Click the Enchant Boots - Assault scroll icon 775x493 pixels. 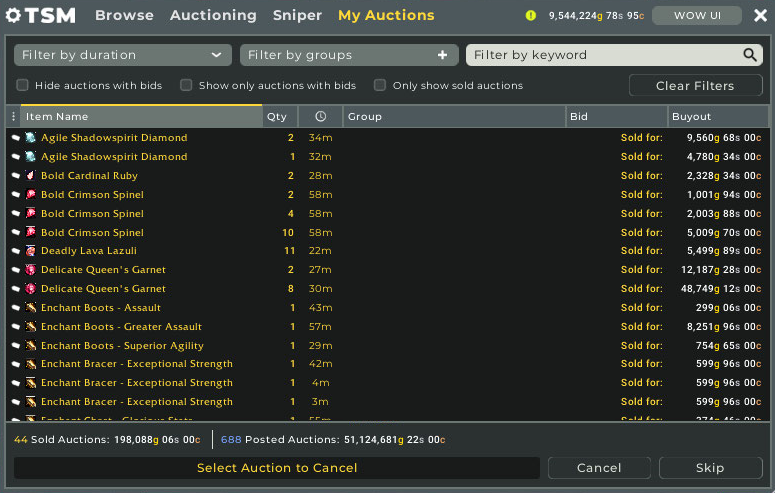tap(30, 308)
